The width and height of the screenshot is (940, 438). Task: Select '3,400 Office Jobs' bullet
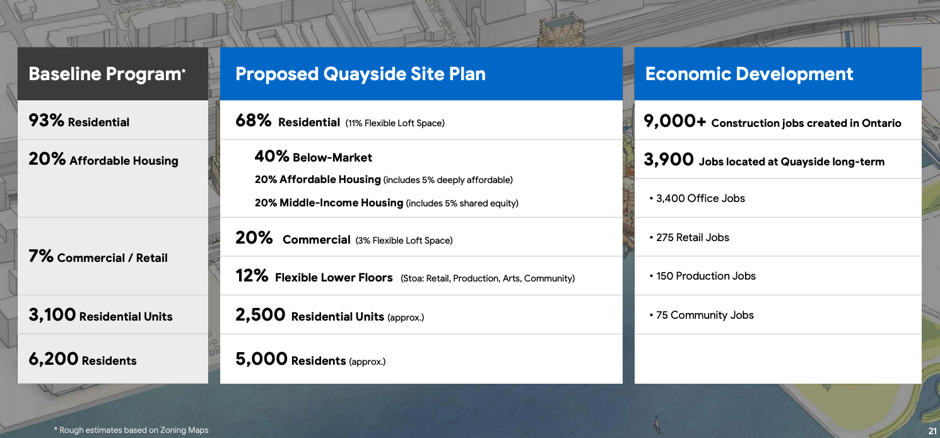coord(697,198)
